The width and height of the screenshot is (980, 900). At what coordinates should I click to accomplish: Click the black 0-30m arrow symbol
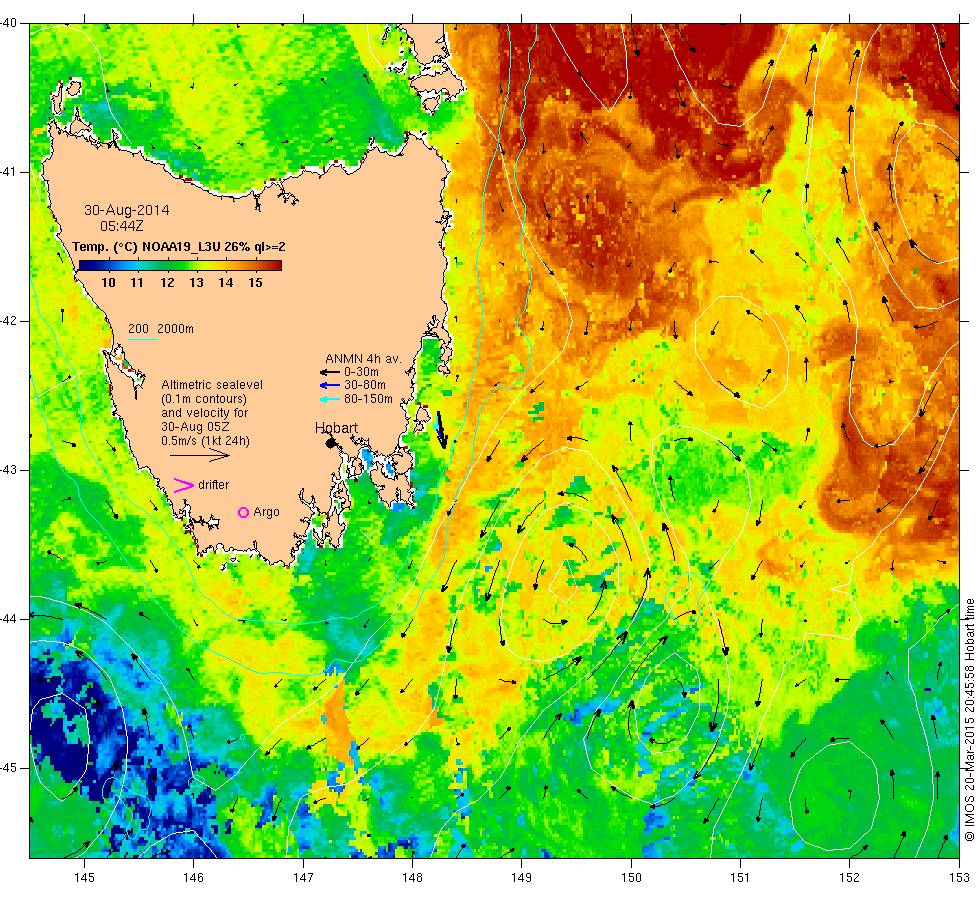329,372
